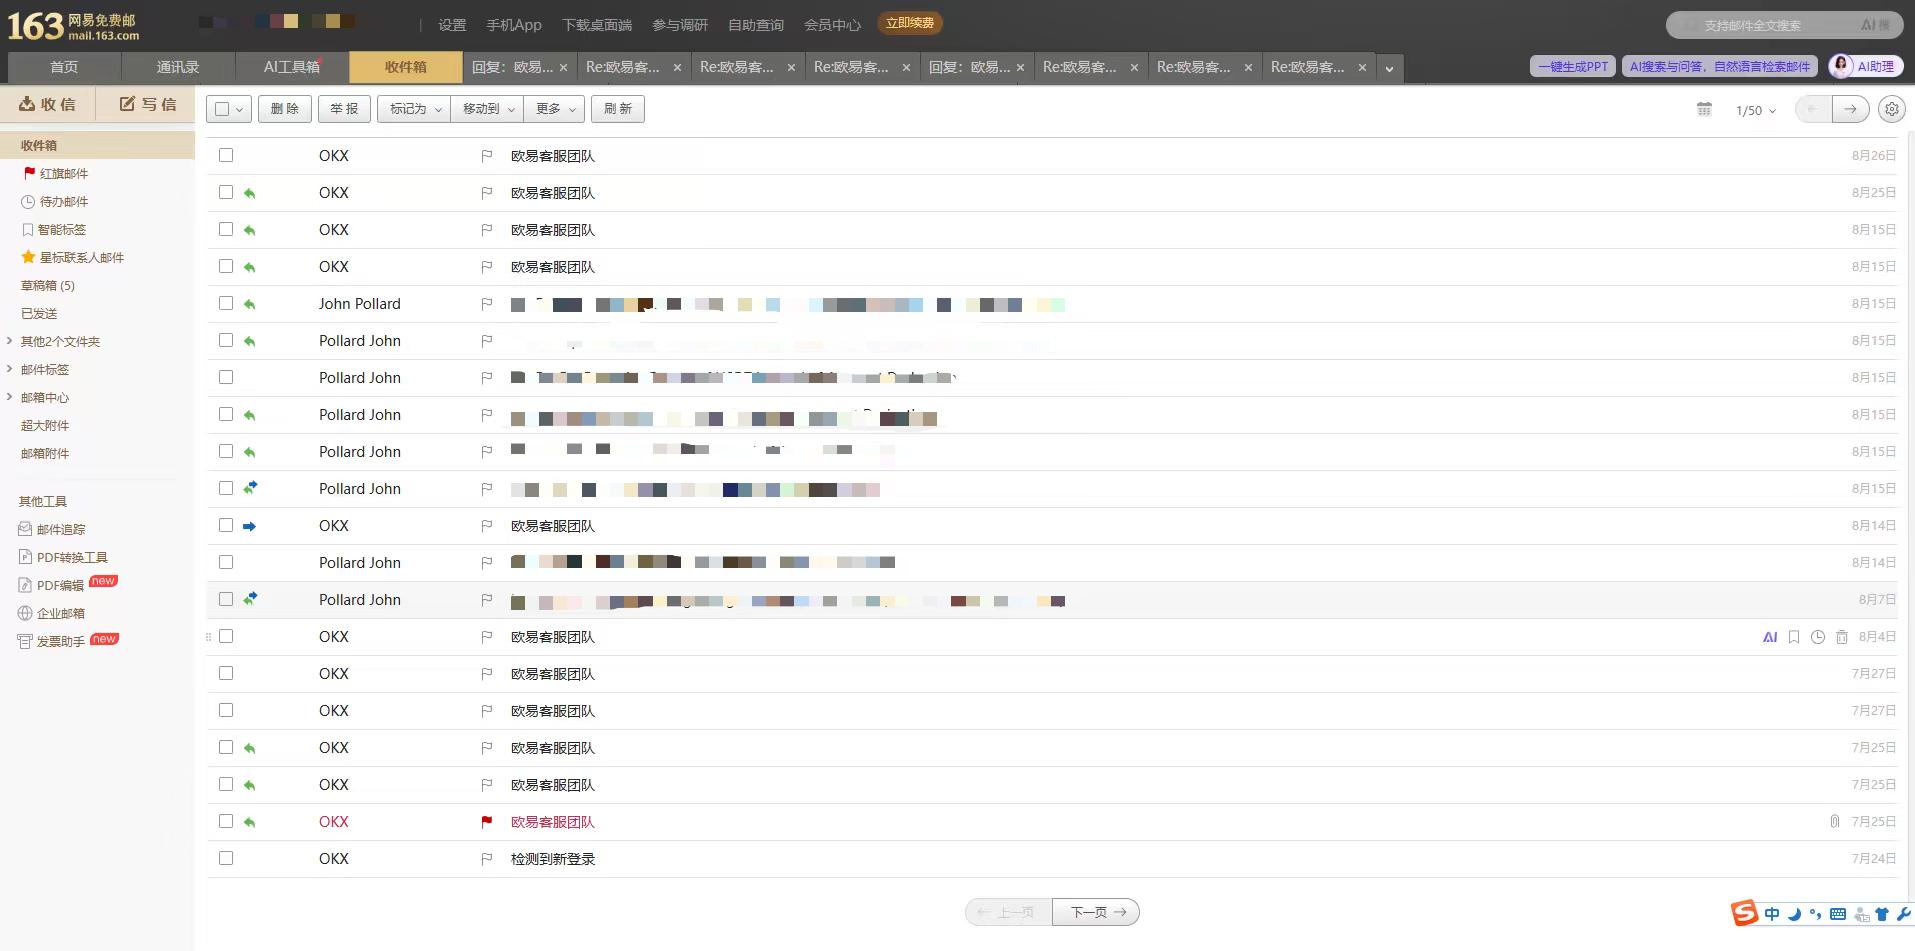Click the clock icon on the 8月4日 email row

(x=1817, y=637)
